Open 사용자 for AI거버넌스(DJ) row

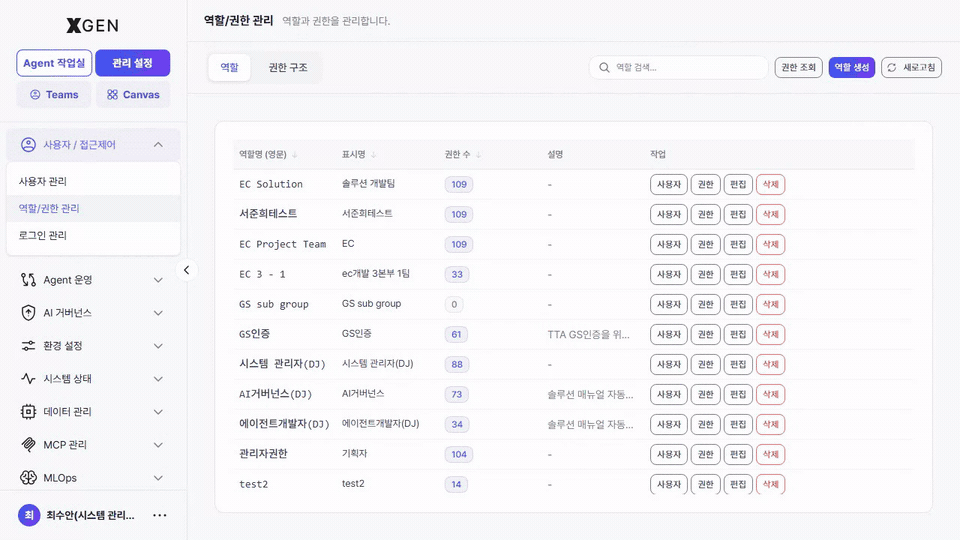point(669,394)
